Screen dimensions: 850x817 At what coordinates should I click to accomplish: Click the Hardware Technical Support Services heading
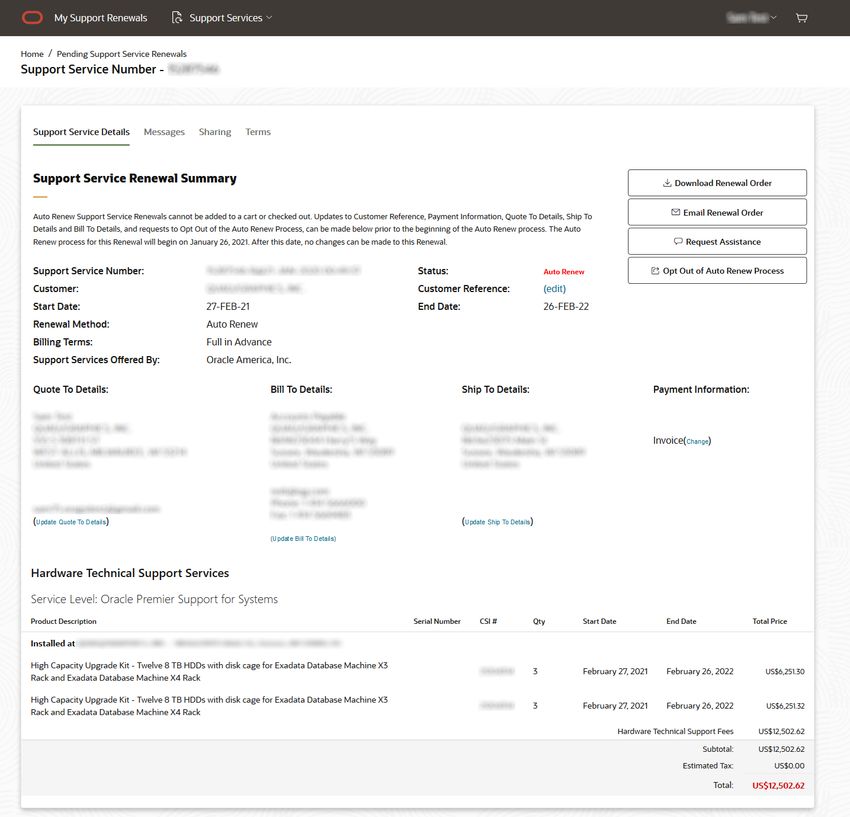pyautogui.click(x=130, y=573)
